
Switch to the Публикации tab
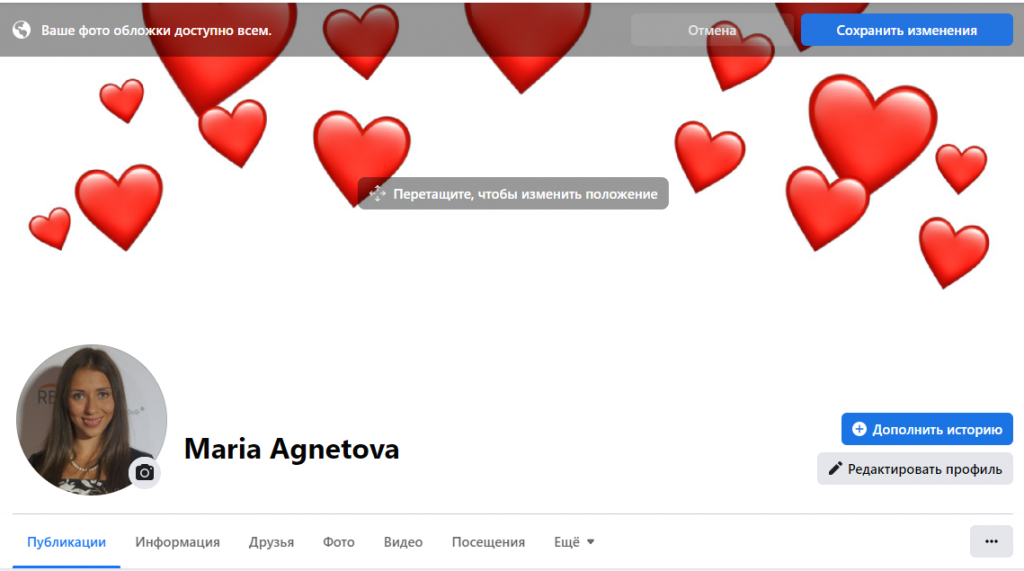pos(66,542)
